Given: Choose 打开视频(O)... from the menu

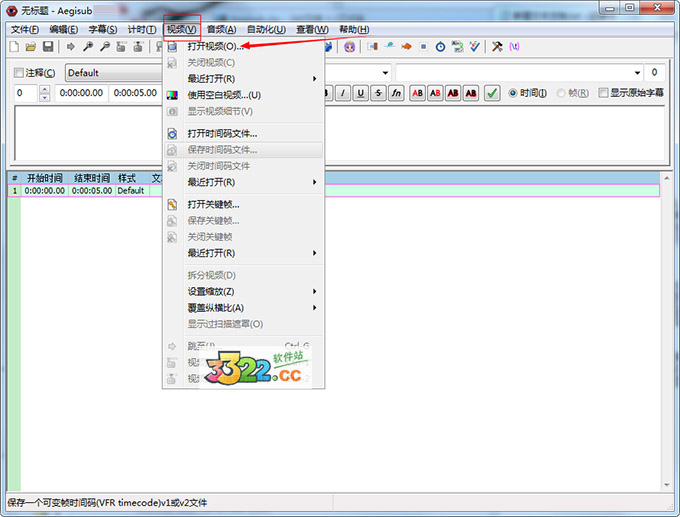Looking at the screenshot, I should (244, 46).
